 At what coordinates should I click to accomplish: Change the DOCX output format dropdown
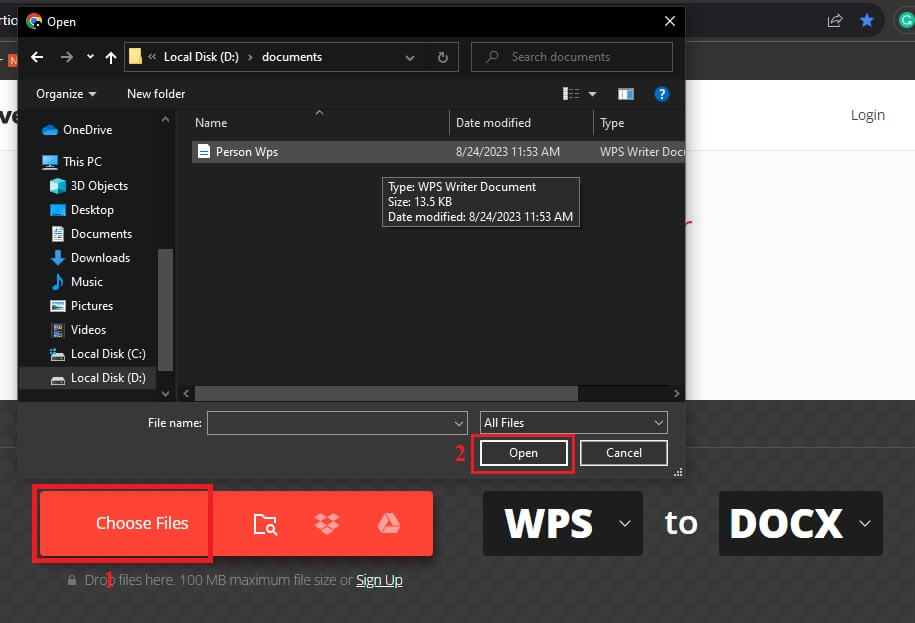(x=865, y=523)
